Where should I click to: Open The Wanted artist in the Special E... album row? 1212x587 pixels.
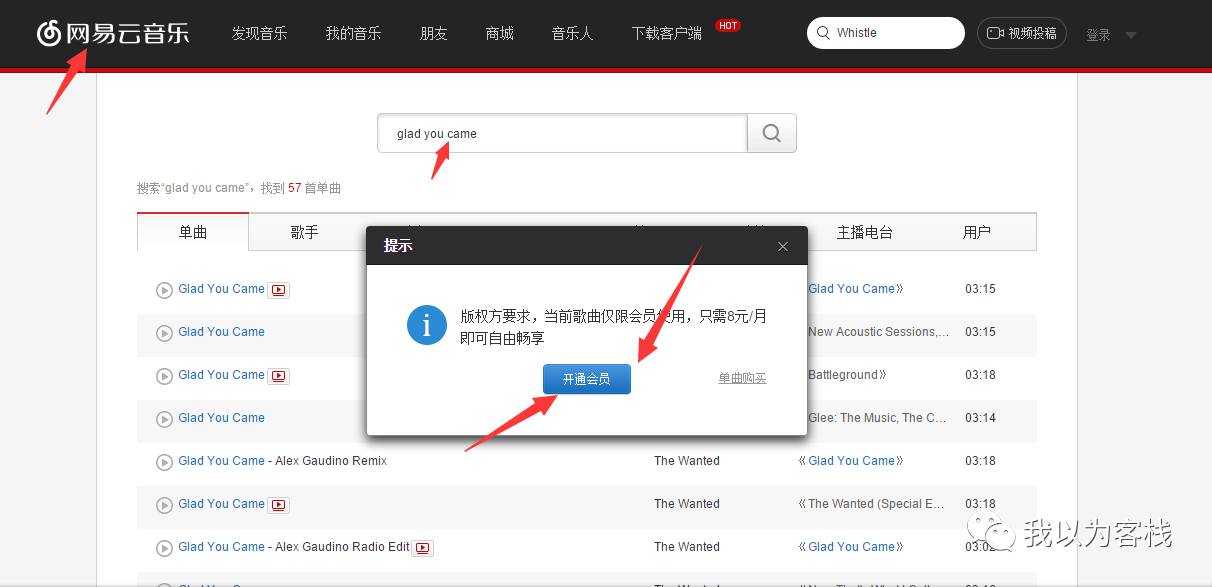(687, 504)
